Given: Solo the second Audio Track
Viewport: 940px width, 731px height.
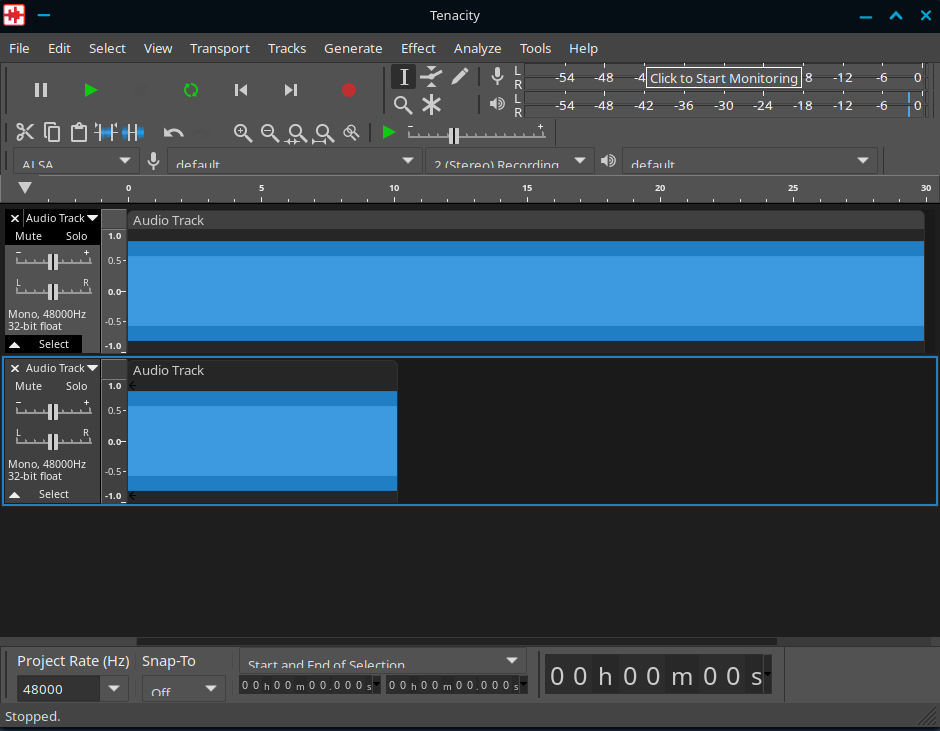Looking at the screenshot, I should coord(77,386).
